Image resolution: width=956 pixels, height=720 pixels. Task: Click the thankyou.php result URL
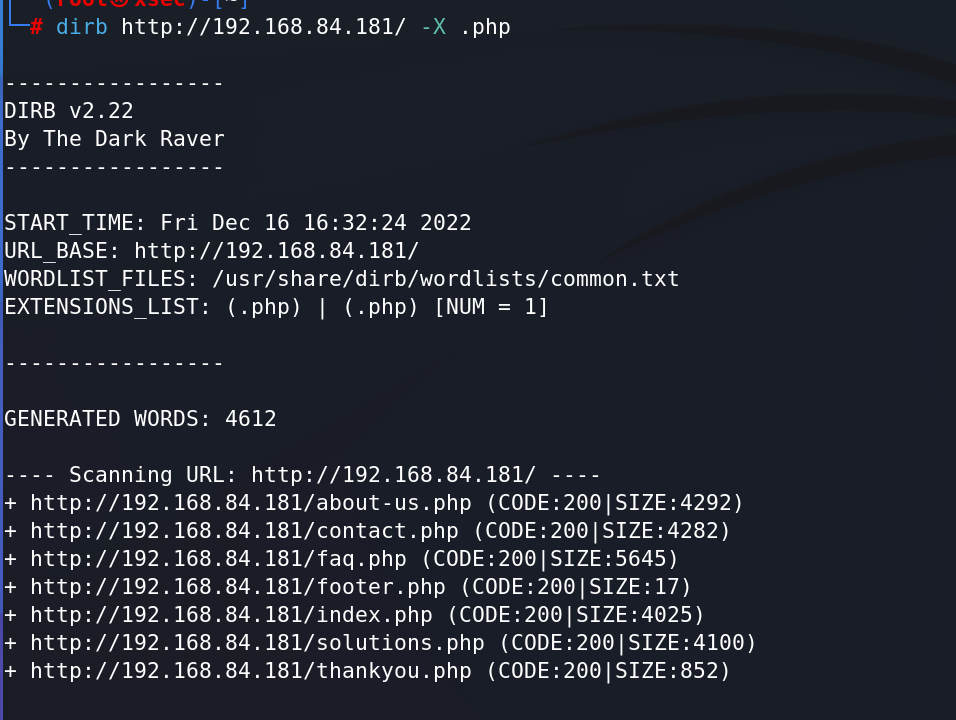pos(251,671)
